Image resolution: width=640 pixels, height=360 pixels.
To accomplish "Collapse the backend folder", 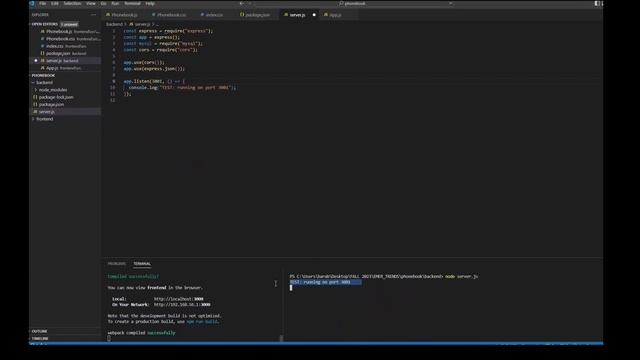I will (x=44, y=82).
